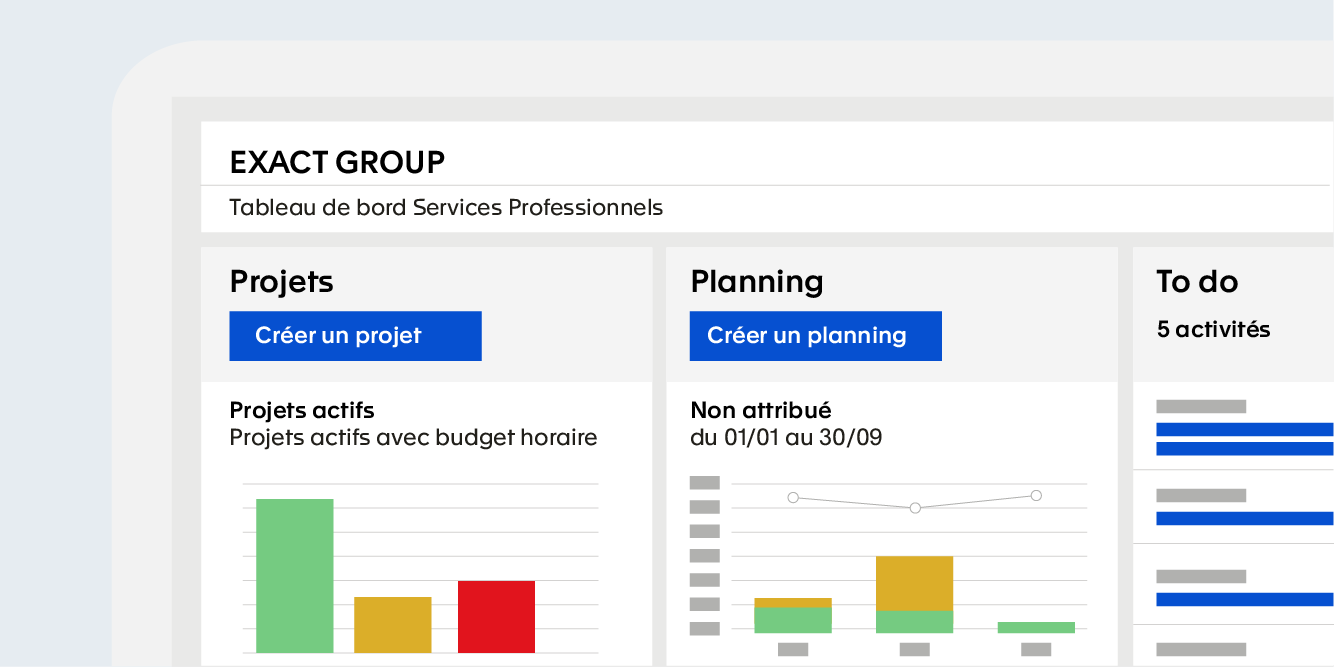Click the Non attribué heading
Image resolution: width=1334 pixels, height=667 pixels.
(x=760, y=410)
